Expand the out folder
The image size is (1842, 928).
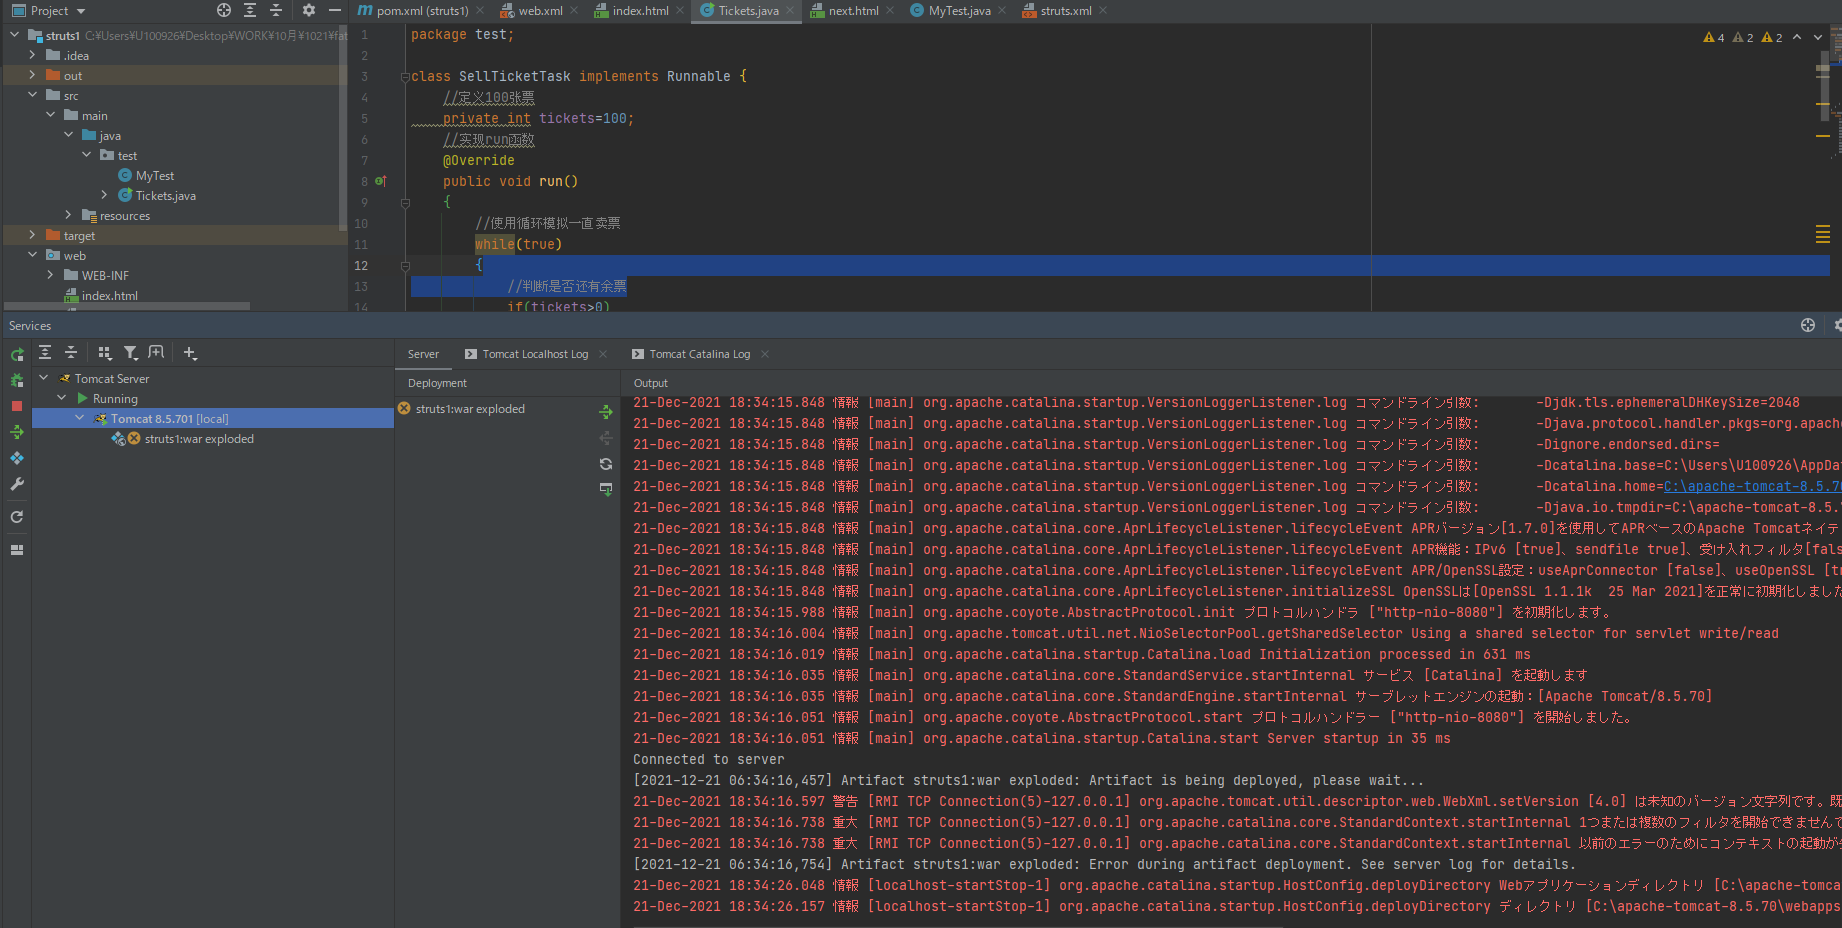pyautogui.click(x=33, y=75)
